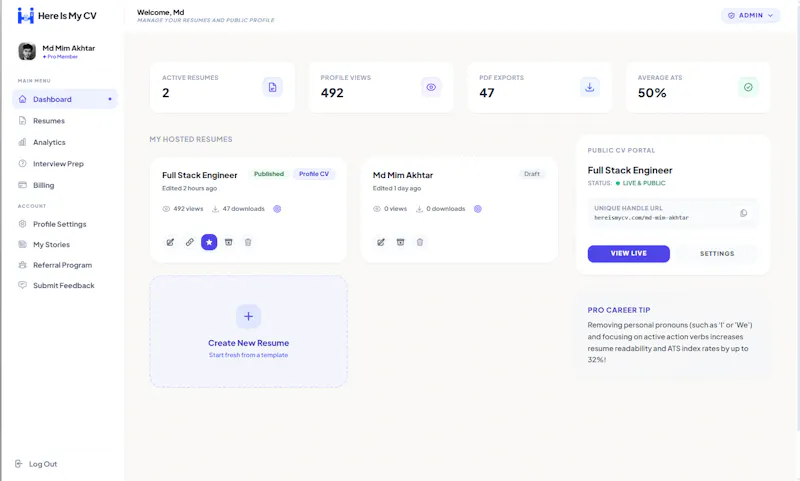Click Active Resumes document icon

point(272,87)
